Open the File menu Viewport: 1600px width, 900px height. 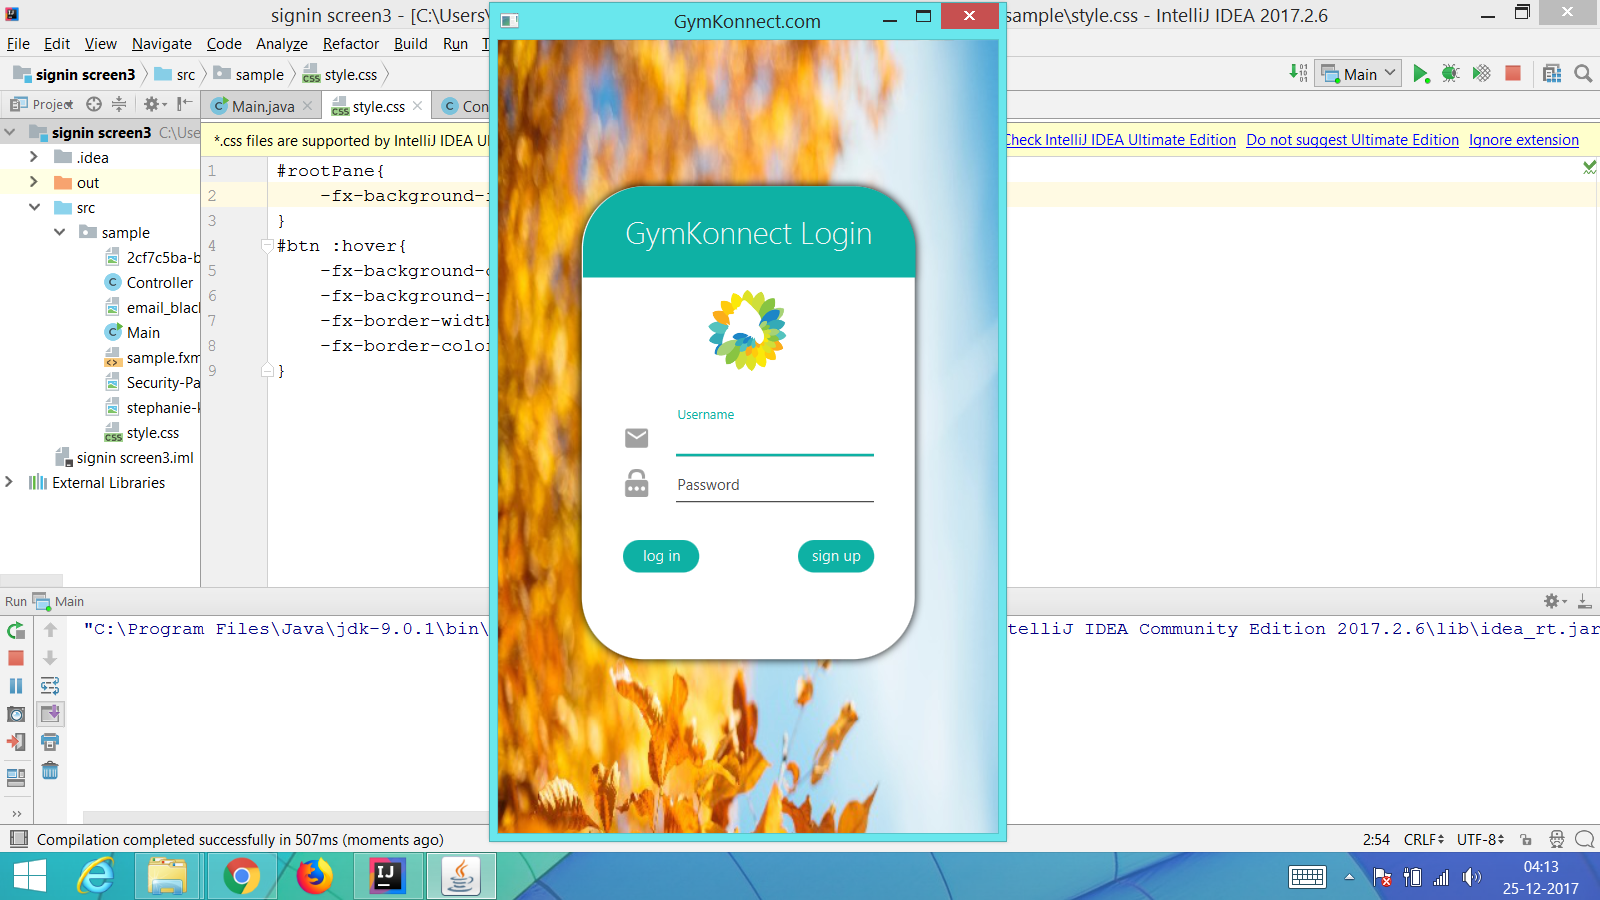[x=18, y=44]
